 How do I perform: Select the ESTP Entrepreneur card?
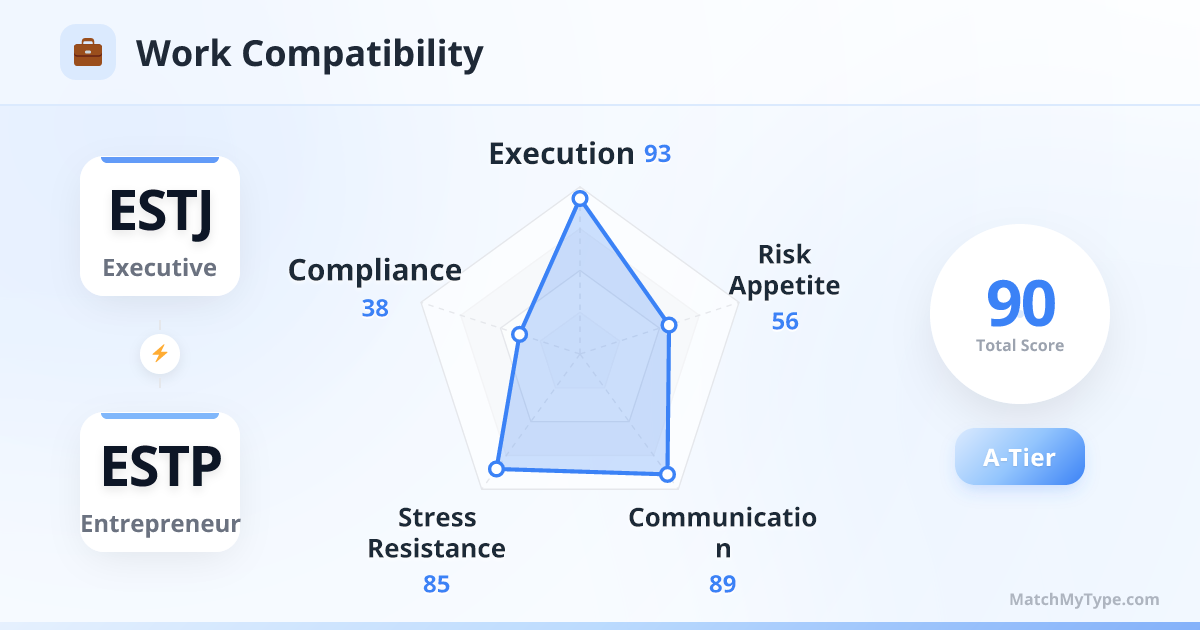pyautogui.click(x=160, y=481)
